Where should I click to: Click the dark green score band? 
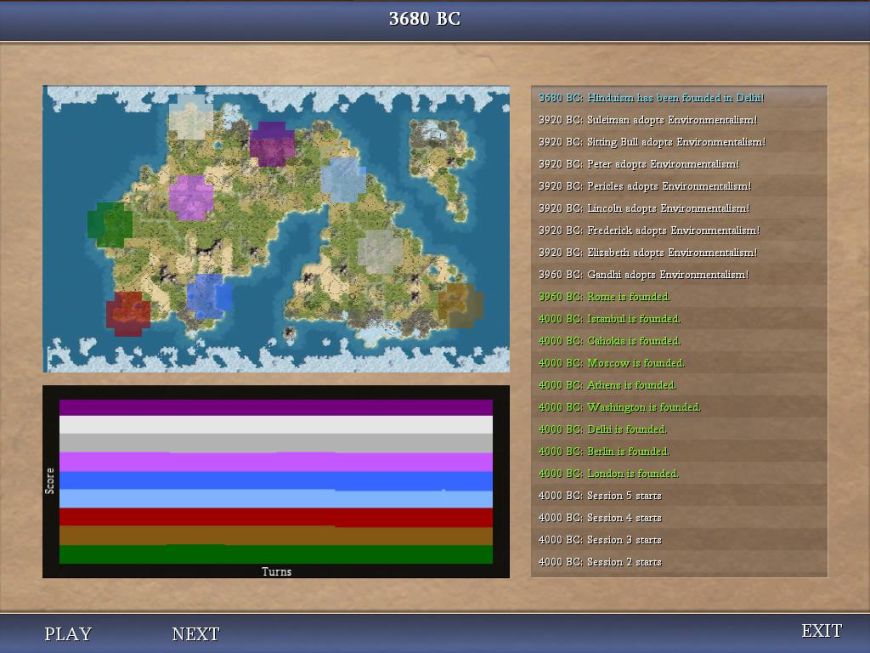click(276, 554)
